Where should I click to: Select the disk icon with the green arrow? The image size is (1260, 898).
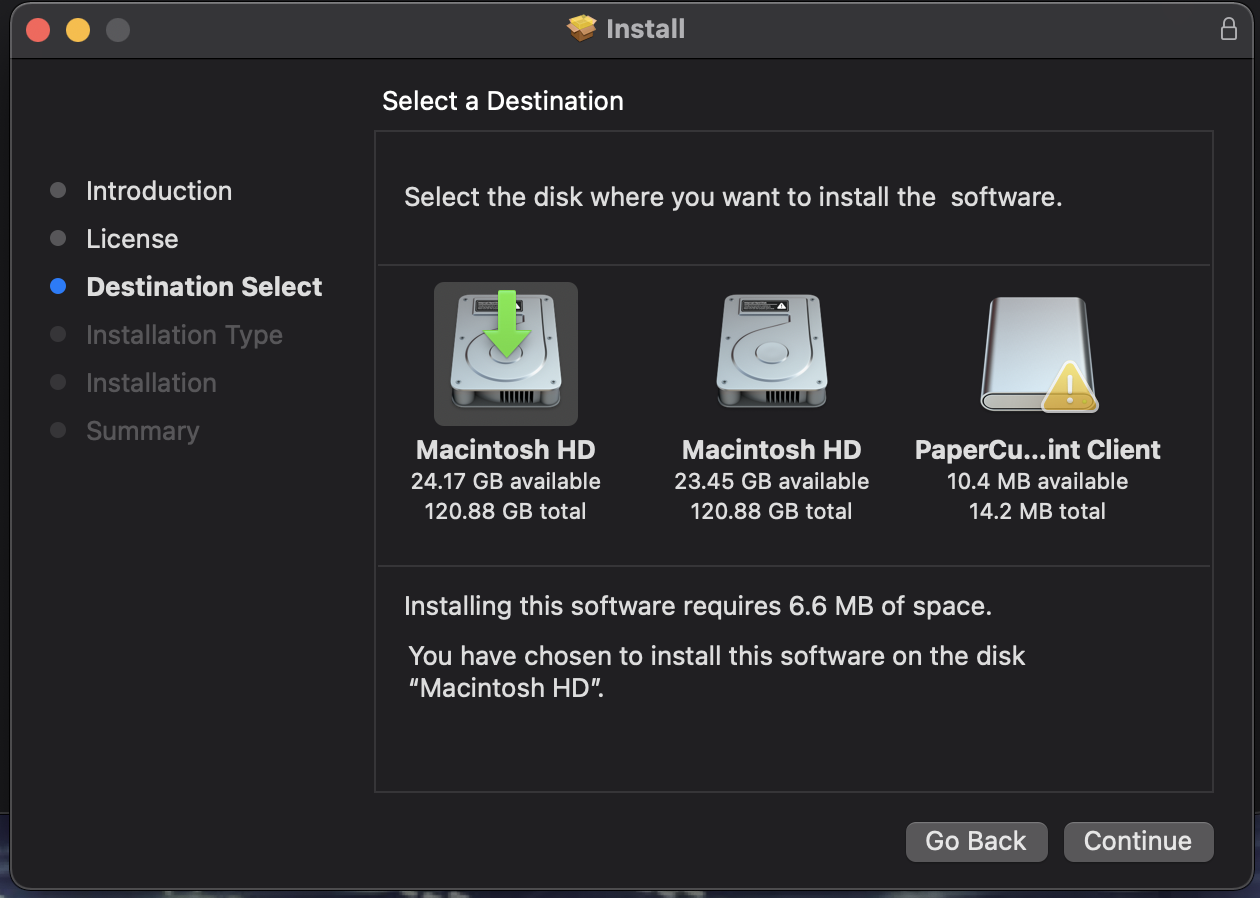tap(505, 353)
